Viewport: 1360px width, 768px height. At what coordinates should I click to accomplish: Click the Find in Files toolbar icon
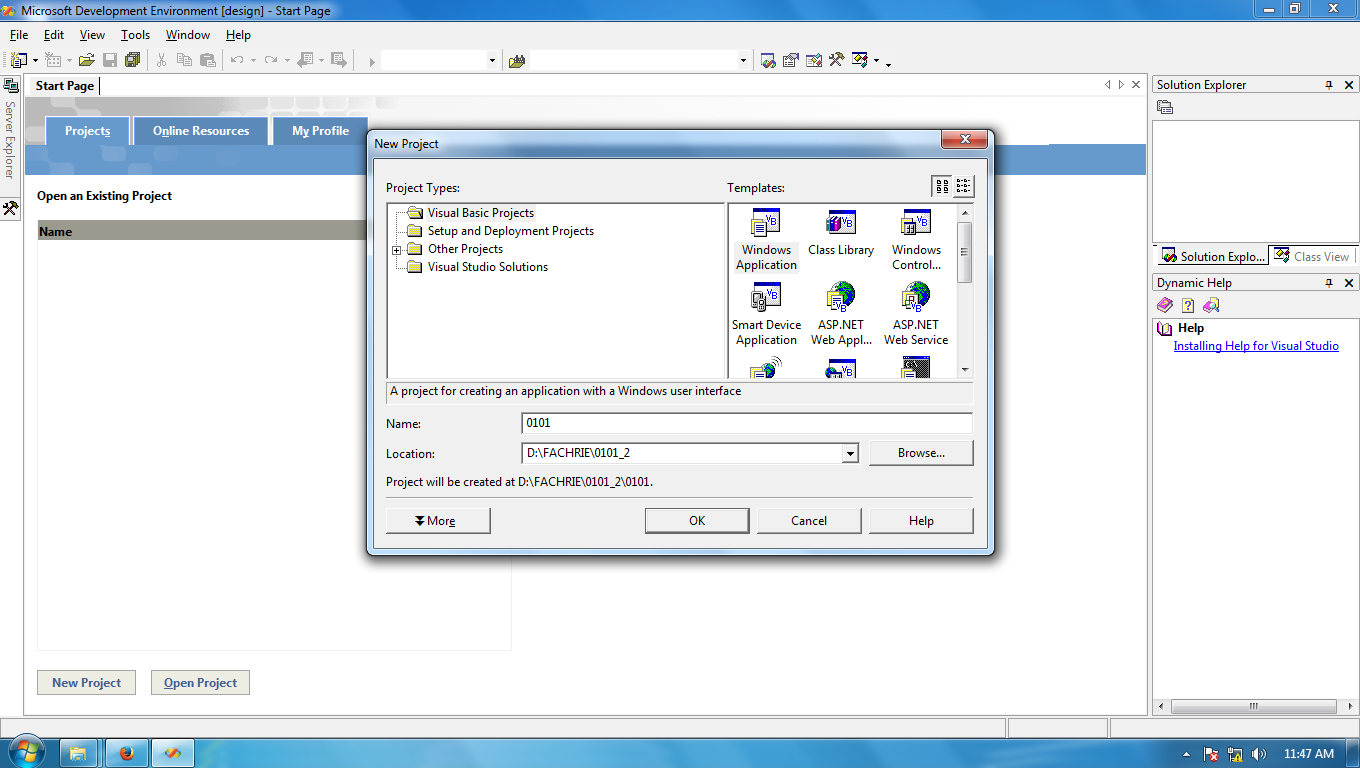coord(517,61)
